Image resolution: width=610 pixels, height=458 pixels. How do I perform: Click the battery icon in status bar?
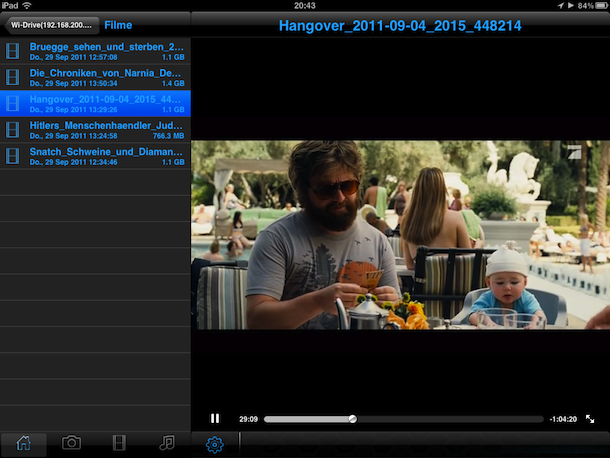[601, 5]
